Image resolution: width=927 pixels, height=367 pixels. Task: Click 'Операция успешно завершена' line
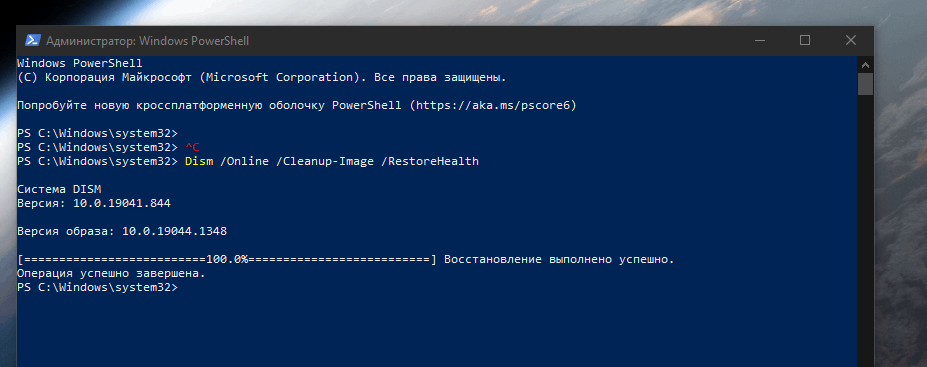(x=111, y=274)
